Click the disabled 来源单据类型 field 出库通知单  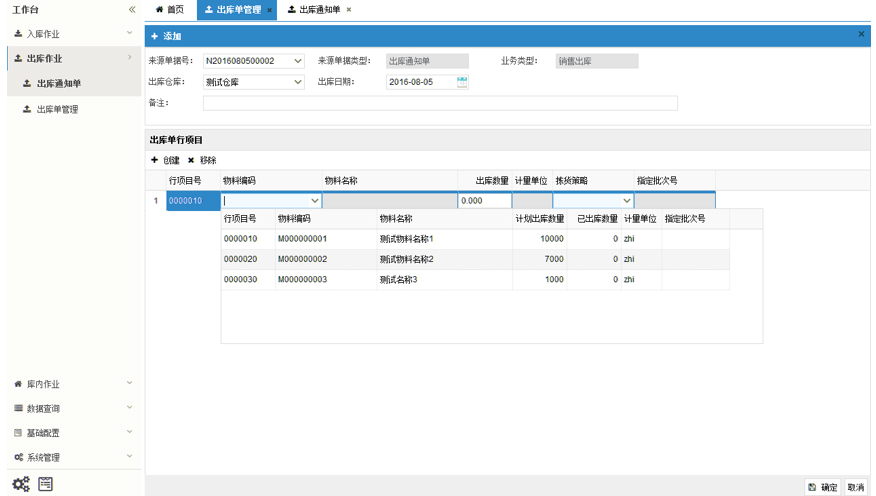(427, 61)
